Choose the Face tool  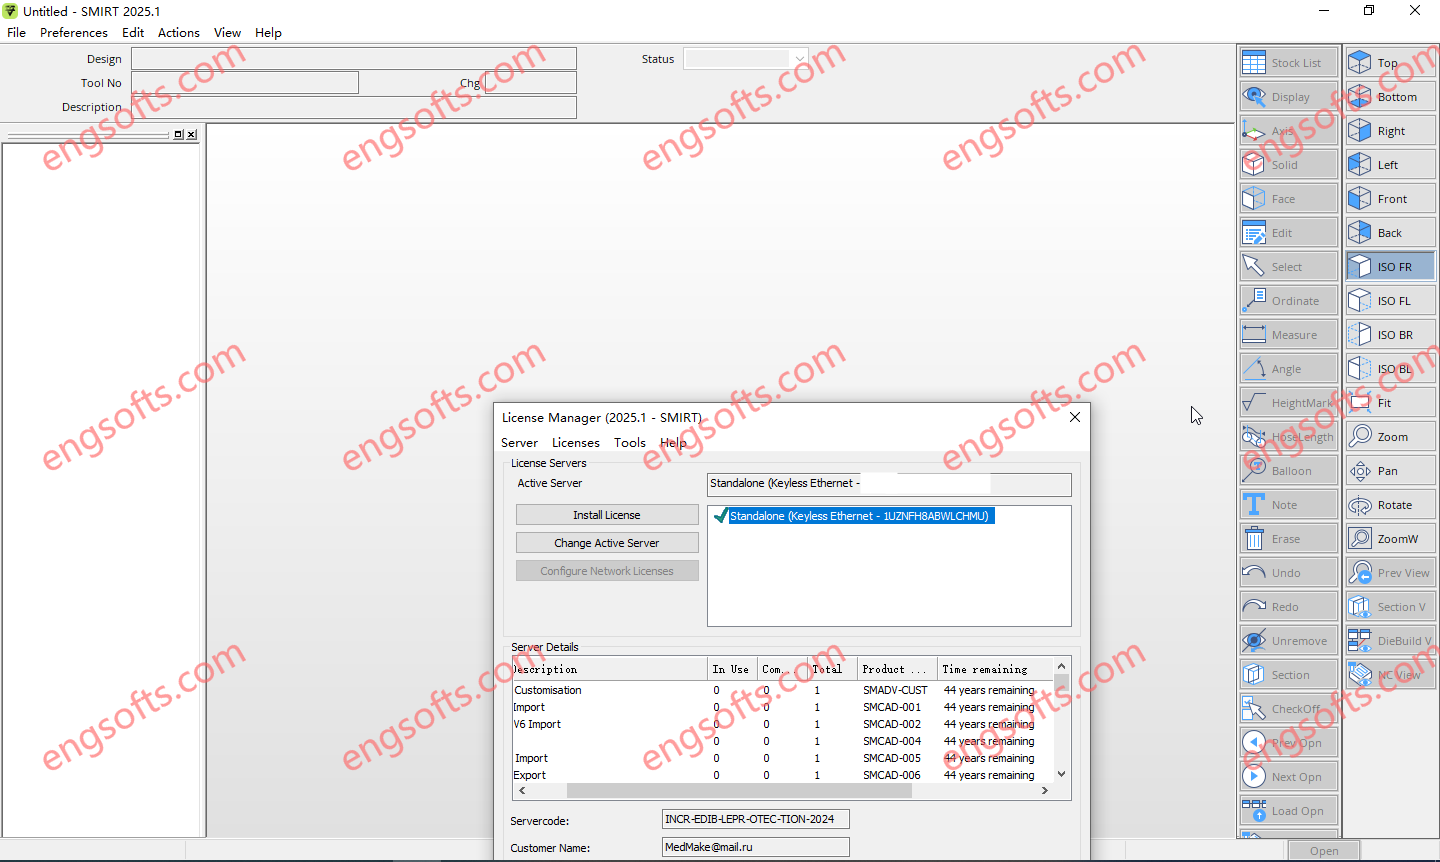point(1288,199)
